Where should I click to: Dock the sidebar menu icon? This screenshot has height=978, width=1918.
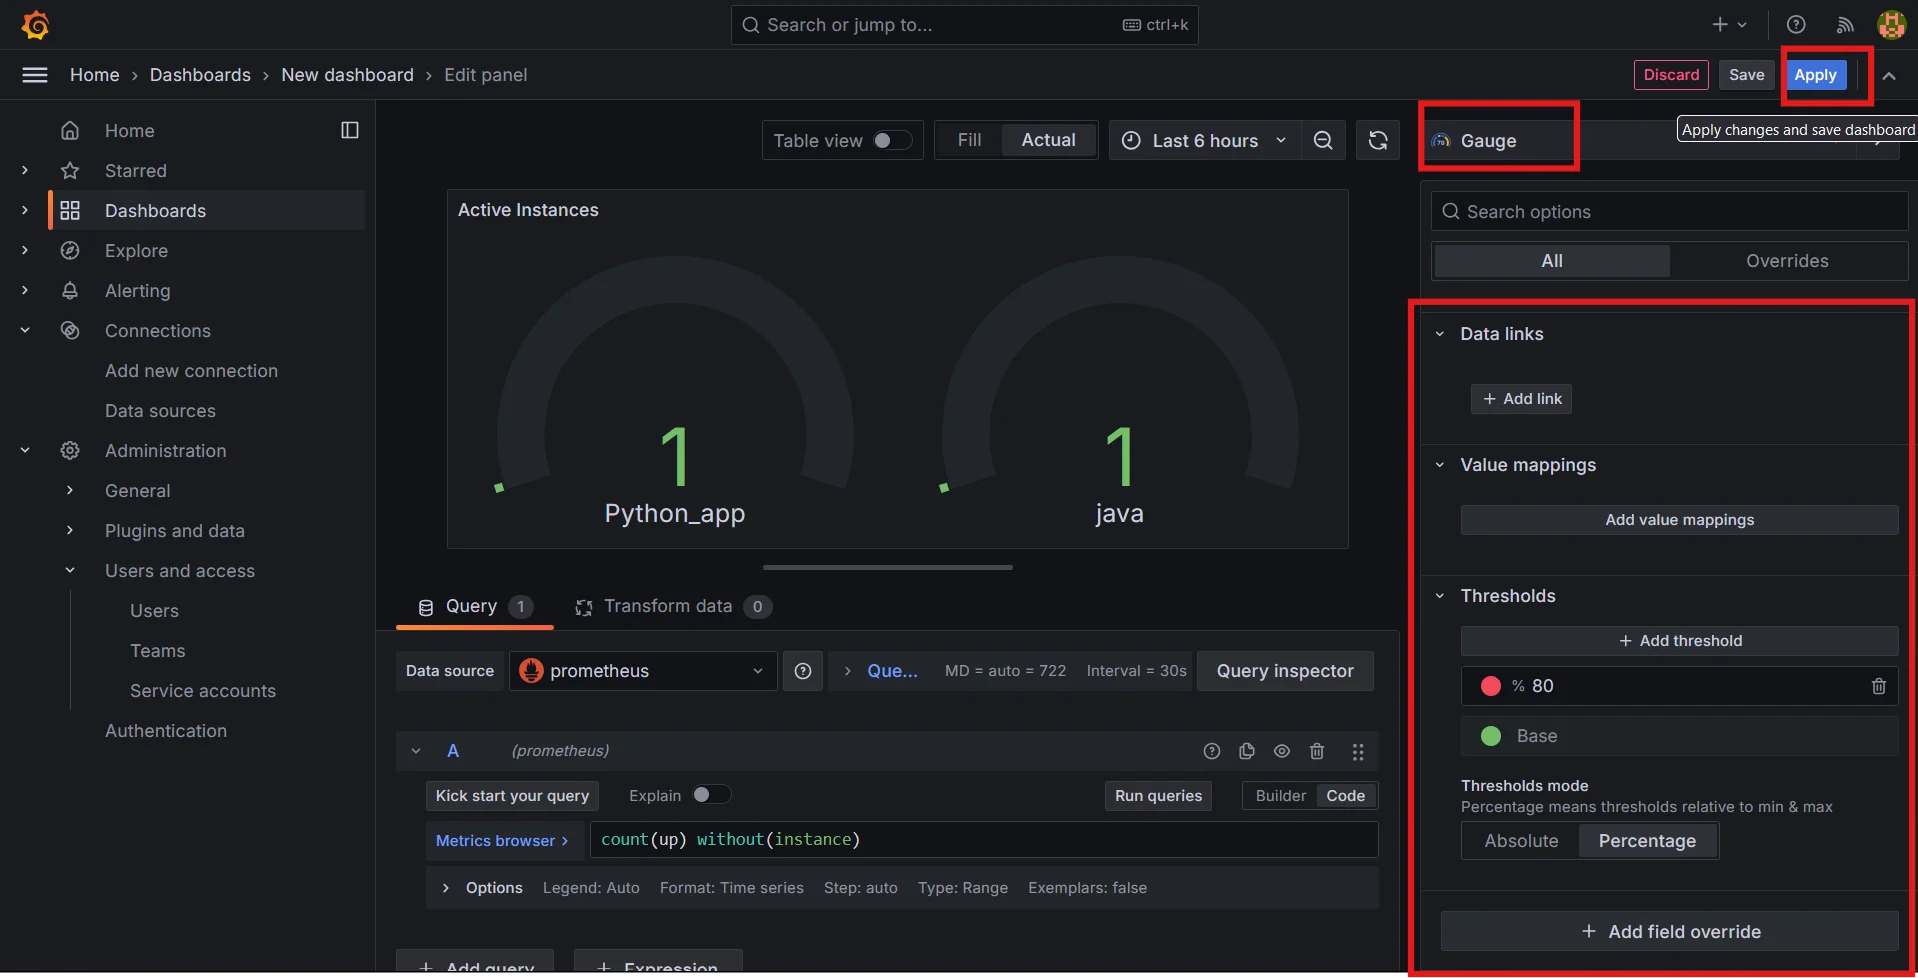tap(350, 130)
